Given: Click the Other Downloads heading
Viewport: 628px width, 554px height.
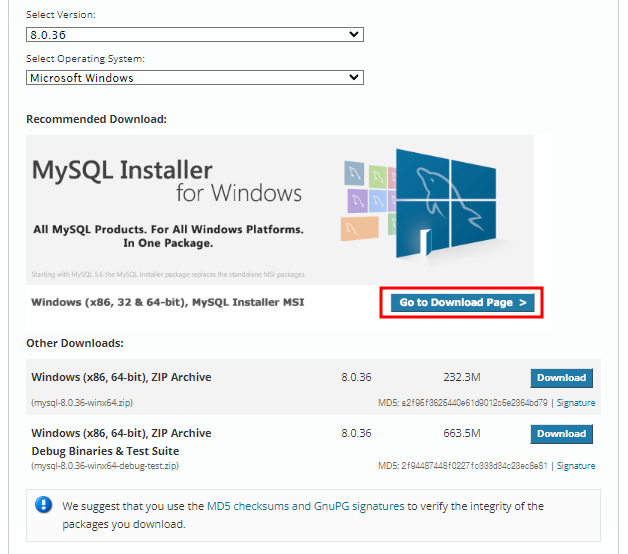Looking at the screenshot, I should coord(75,343).
